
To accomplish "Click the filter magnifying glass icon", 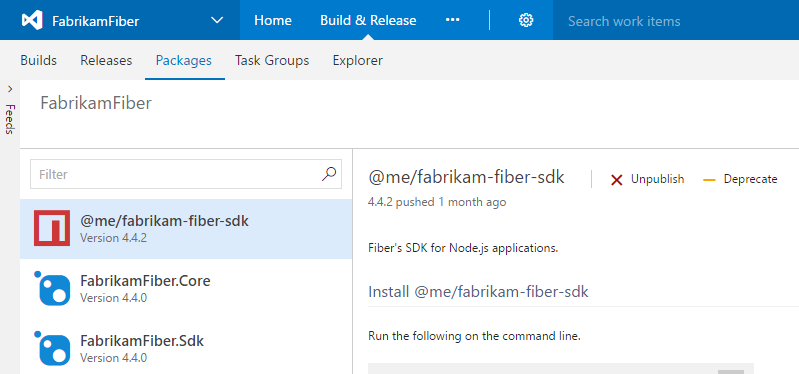I will click(x=329, y=174).
